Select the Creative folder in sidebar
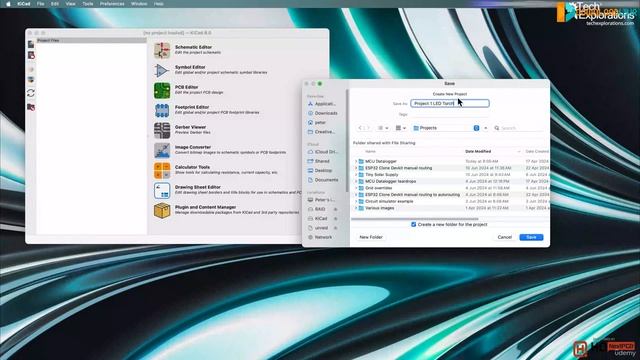 (322, 132)
